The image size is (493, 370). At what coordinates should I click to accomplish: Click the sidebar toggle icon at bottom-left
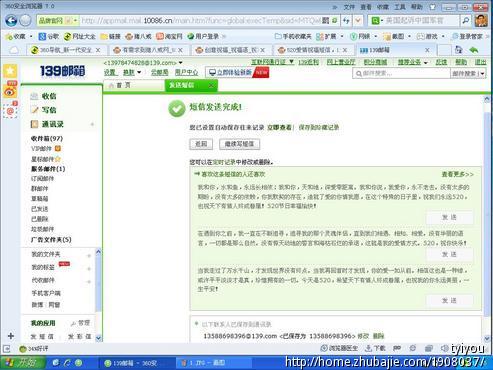[x=6, y=349]
